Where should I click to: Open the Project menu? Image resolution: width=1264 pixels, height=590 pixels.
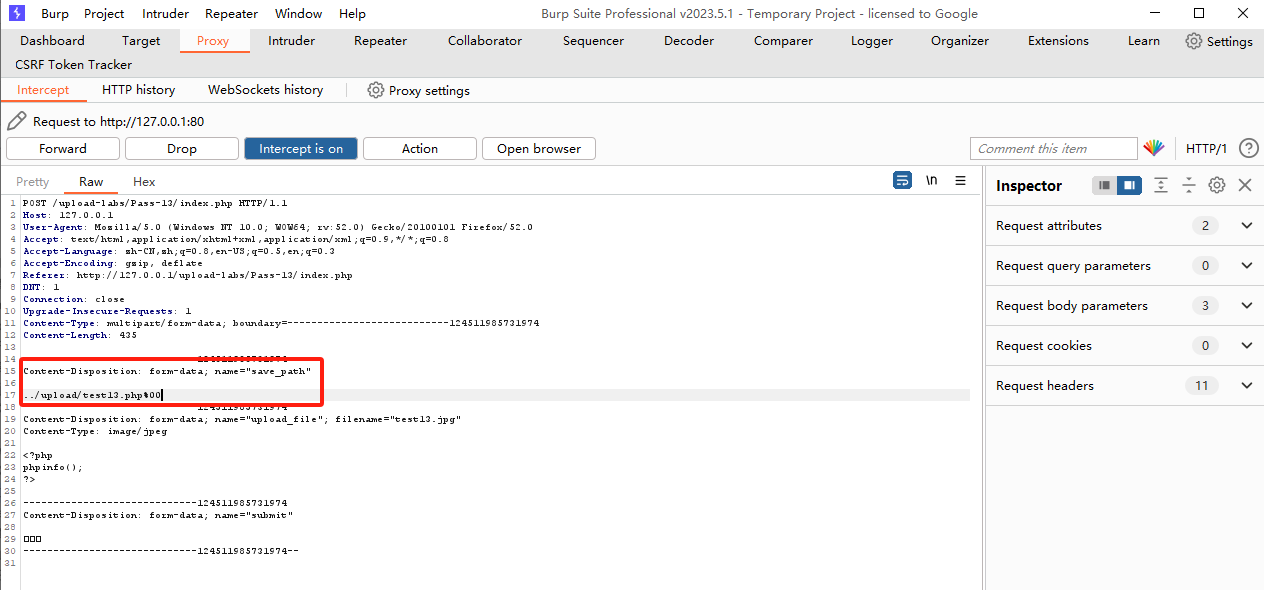[x=104, y=14]
